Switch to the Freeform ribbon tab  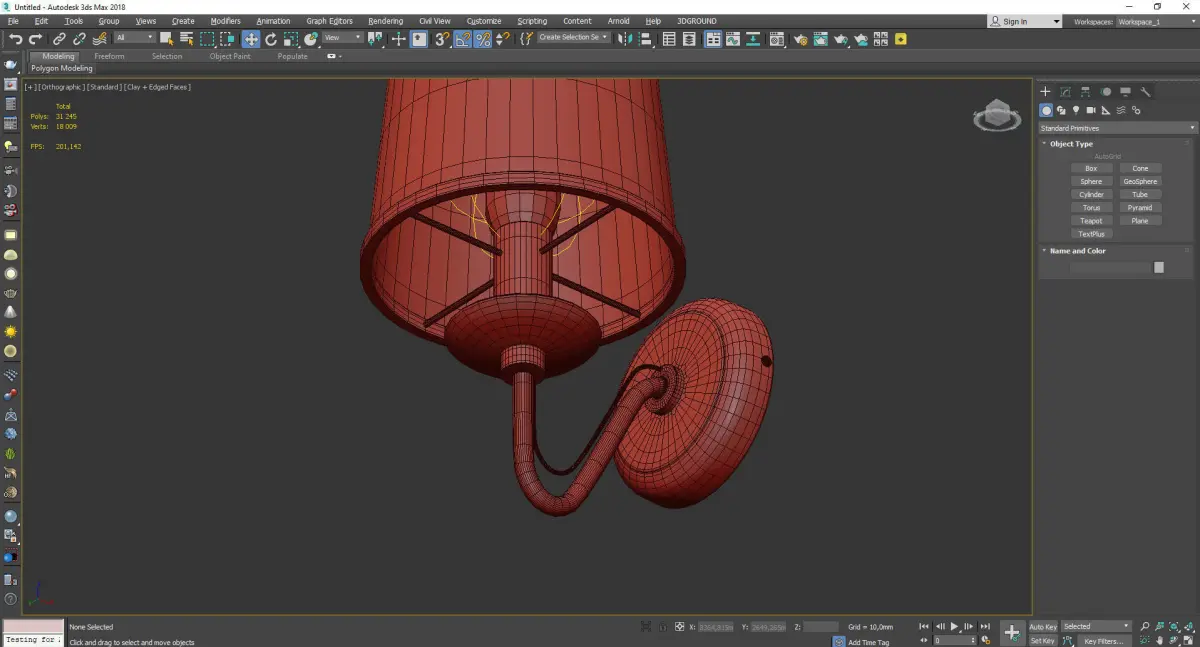tap(109, 57)
